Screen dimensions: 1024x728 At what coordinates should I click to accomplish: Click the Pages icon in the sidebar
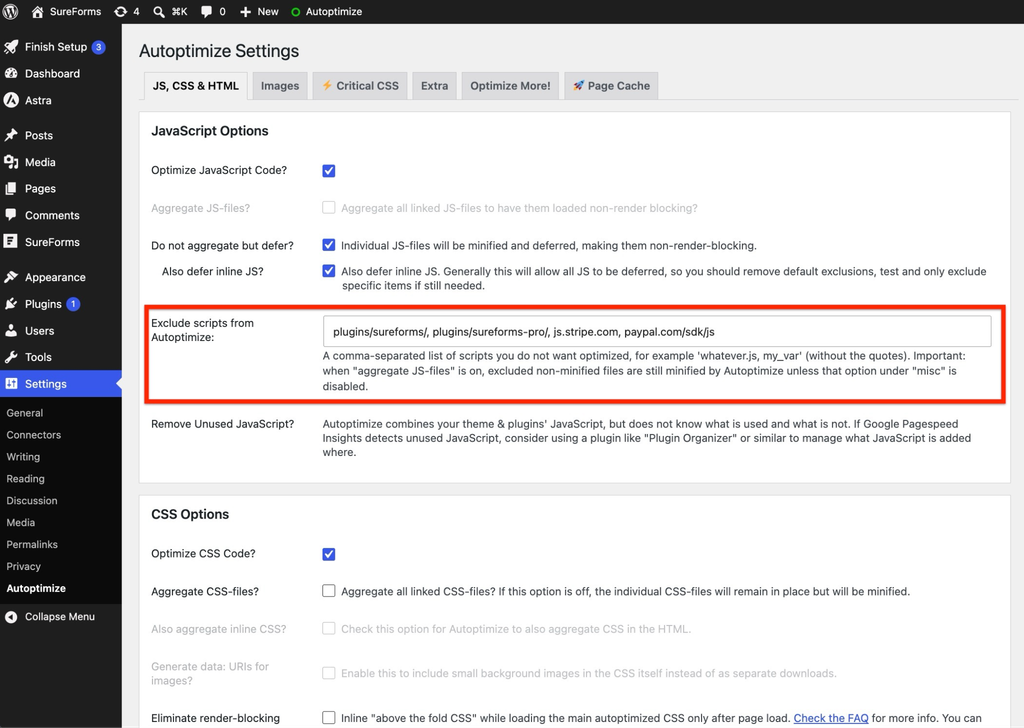click(x=11, y=189)
